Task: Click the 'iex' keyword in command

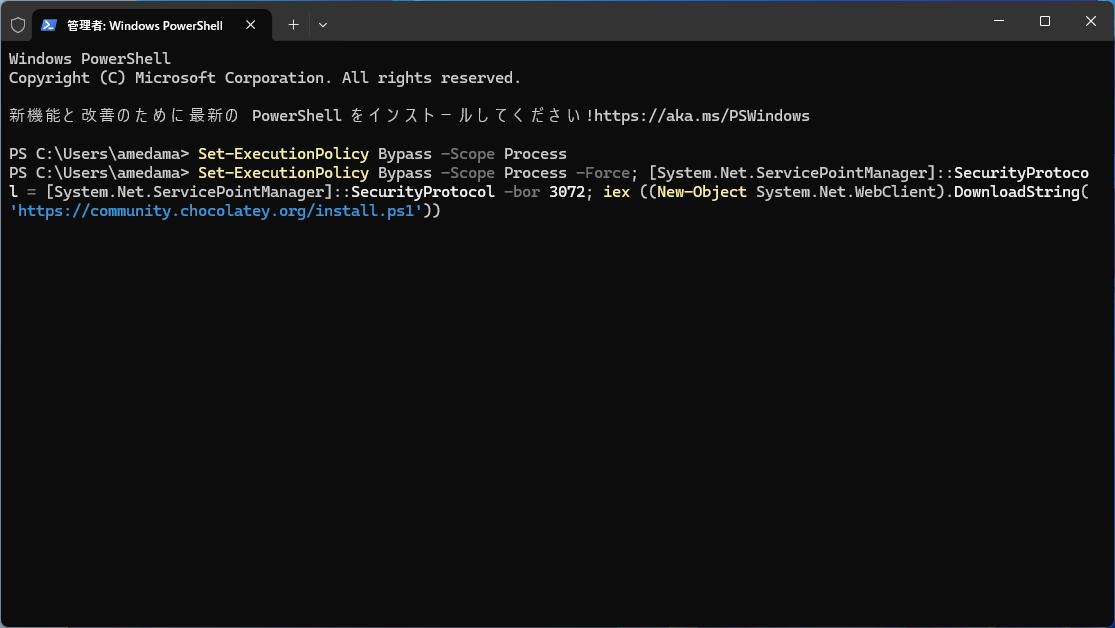Action: pos(617,192)
